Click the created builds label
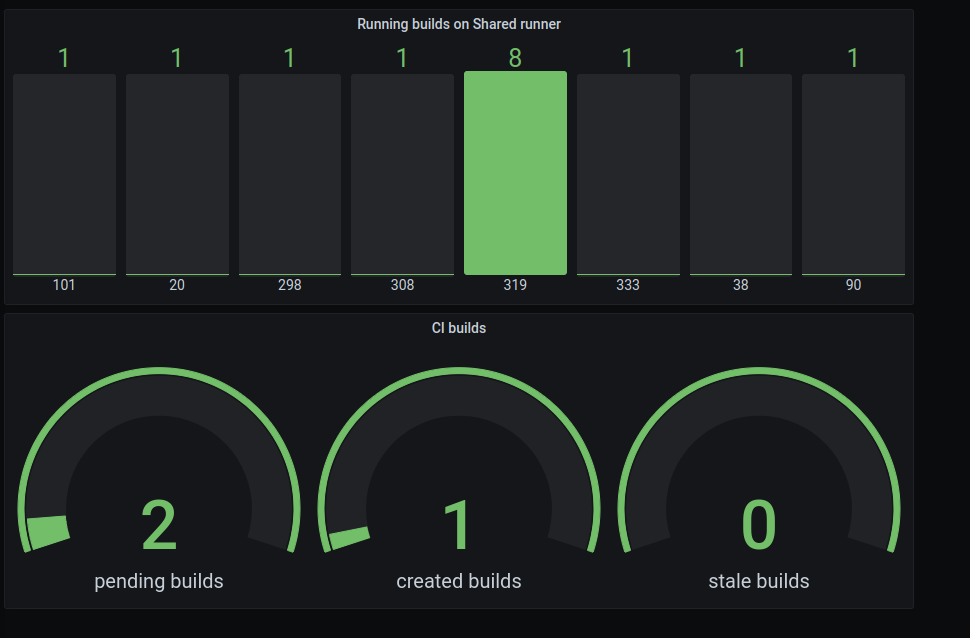Image resolution: width=970 pixels, height=638 pixels. 458,581
